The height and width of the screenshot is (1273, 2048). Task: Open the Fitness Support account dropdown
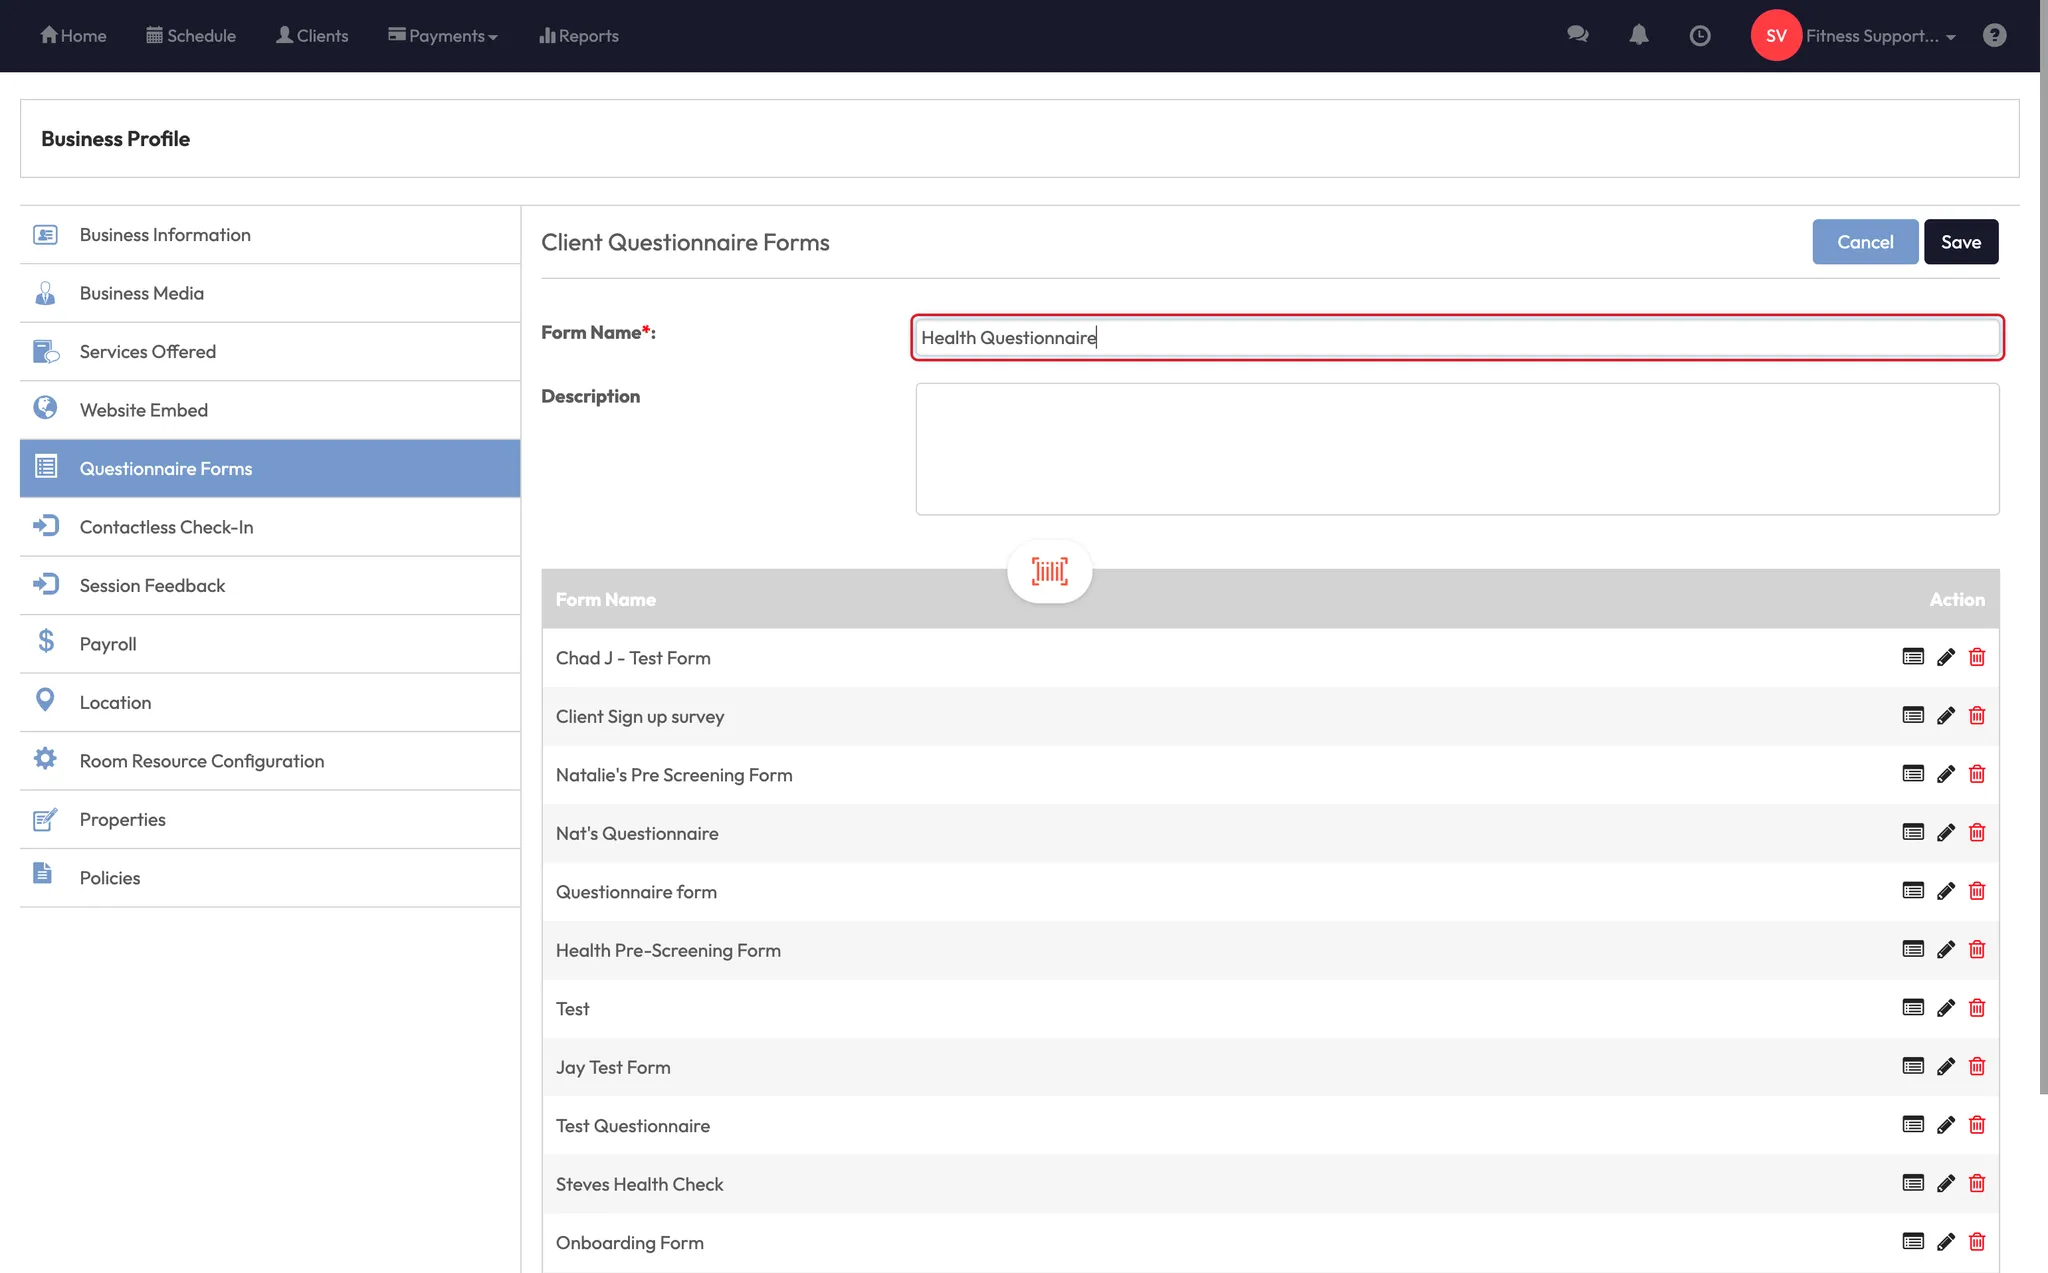(1879, 36)
